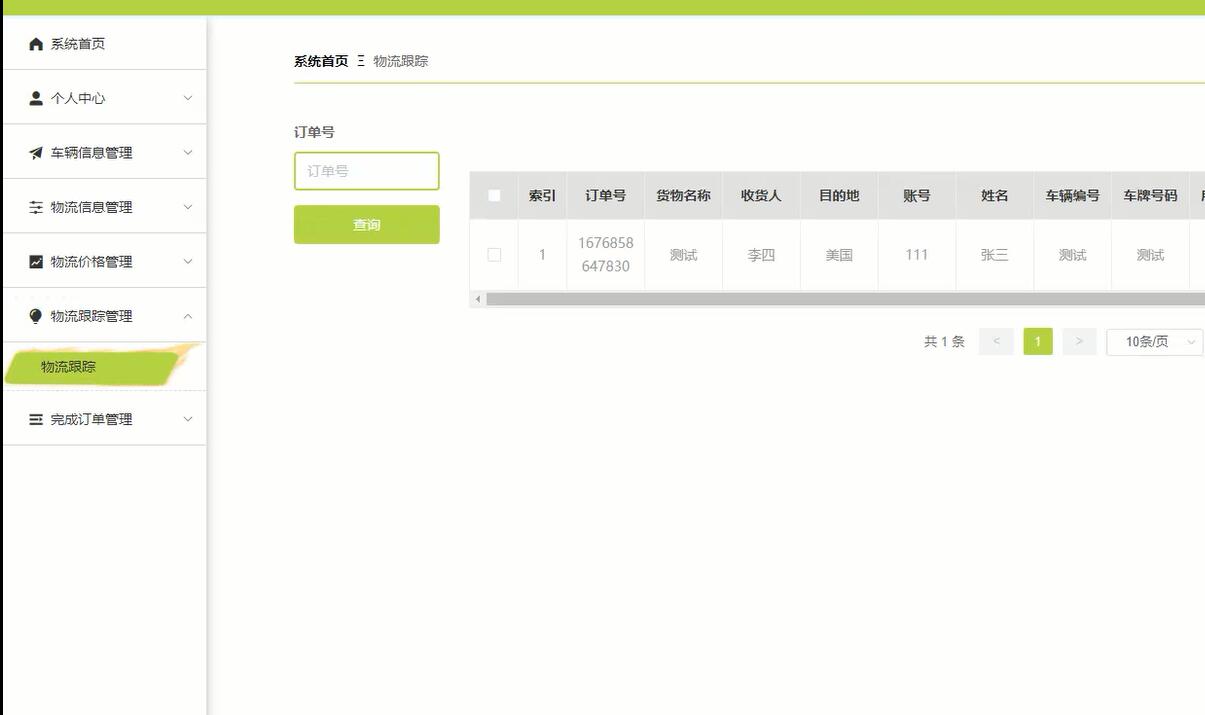
Task: Check the checkbox for order row 1
Action: click(x=493, y=254)
